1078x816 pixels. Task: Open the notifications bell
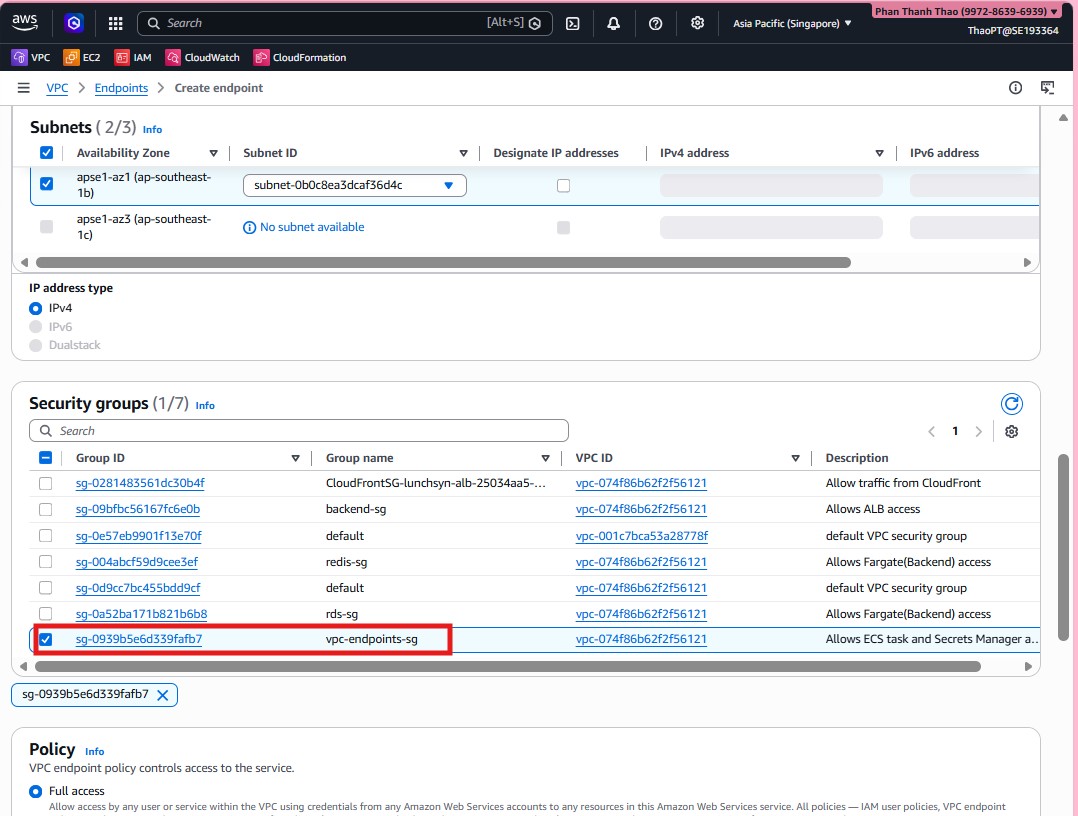click(613, 23)
